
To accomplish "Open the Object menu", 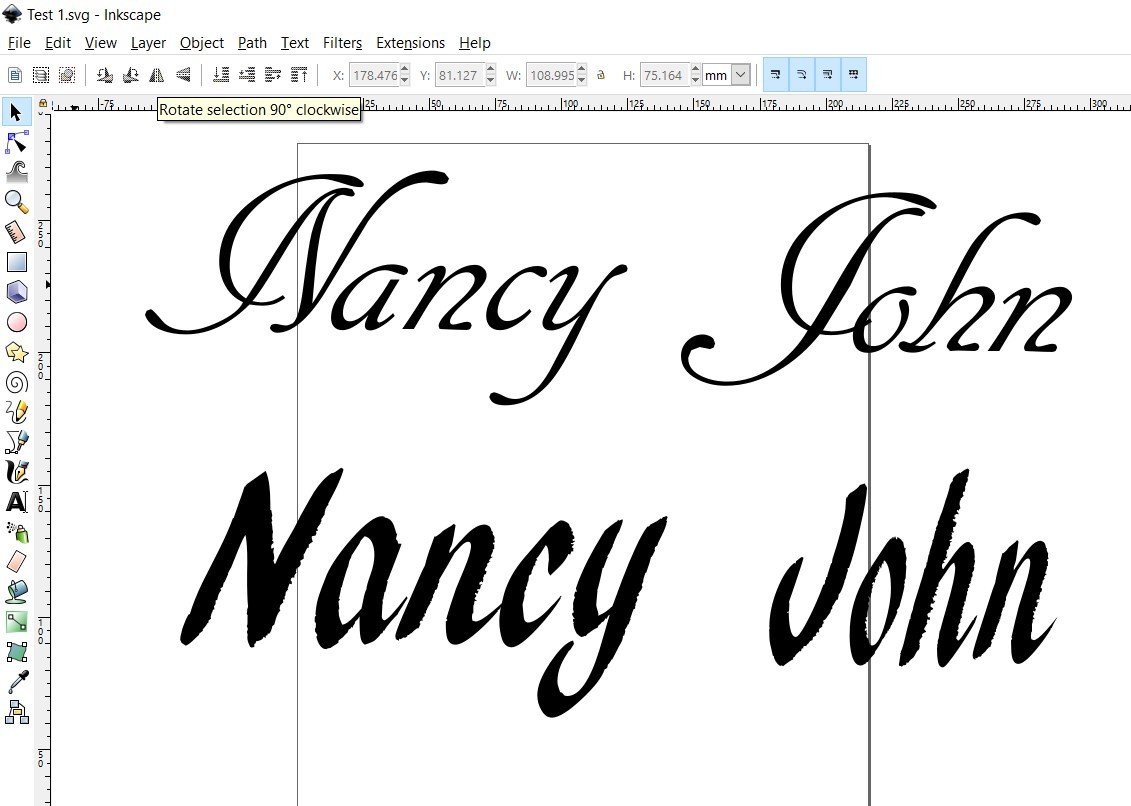I will 202,43.
